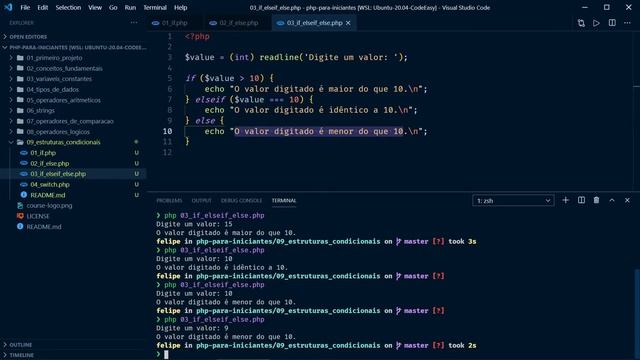Image resolution: width=640 pixels, height=360 pixels.
Task: Click the elseif keyword on line 7
Action: [x=210, y=100]
